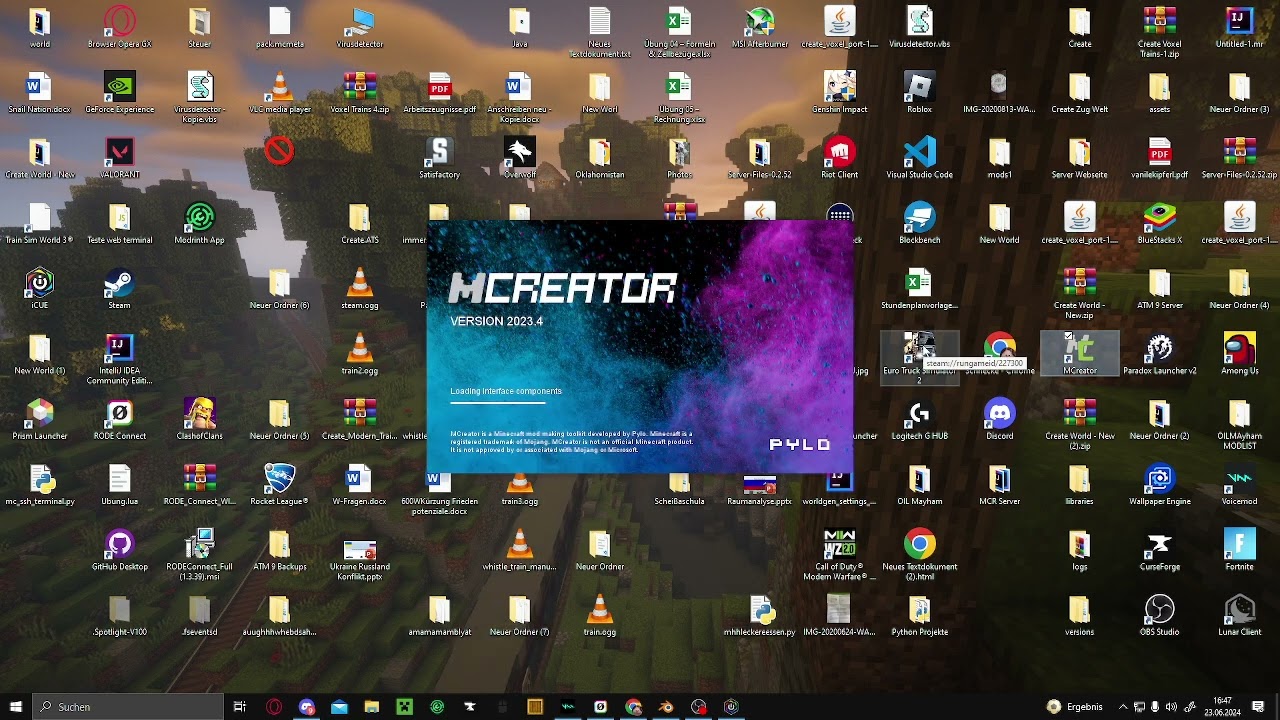Select the Riot Client desktop icon

(x=839, y=158)
